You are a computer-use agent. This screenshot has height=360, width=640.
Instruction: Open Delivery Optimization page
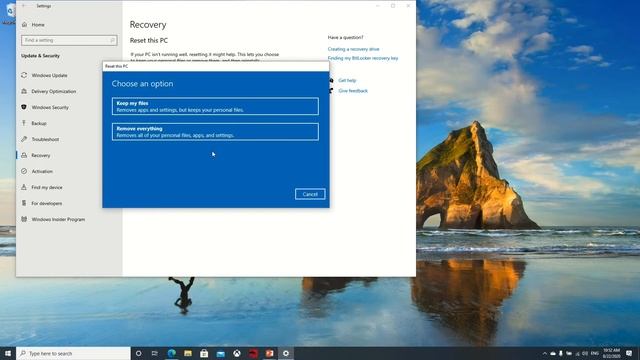(53, 91)
